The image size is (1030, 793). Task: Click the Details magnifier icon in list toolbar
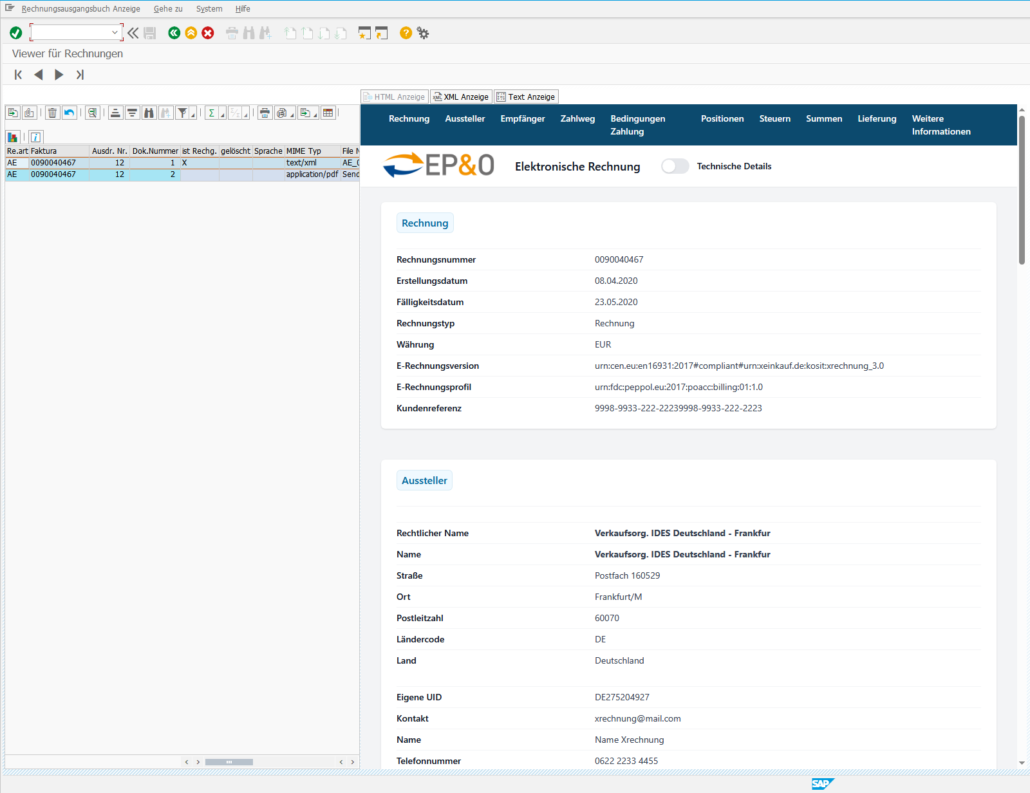point(93,113)
